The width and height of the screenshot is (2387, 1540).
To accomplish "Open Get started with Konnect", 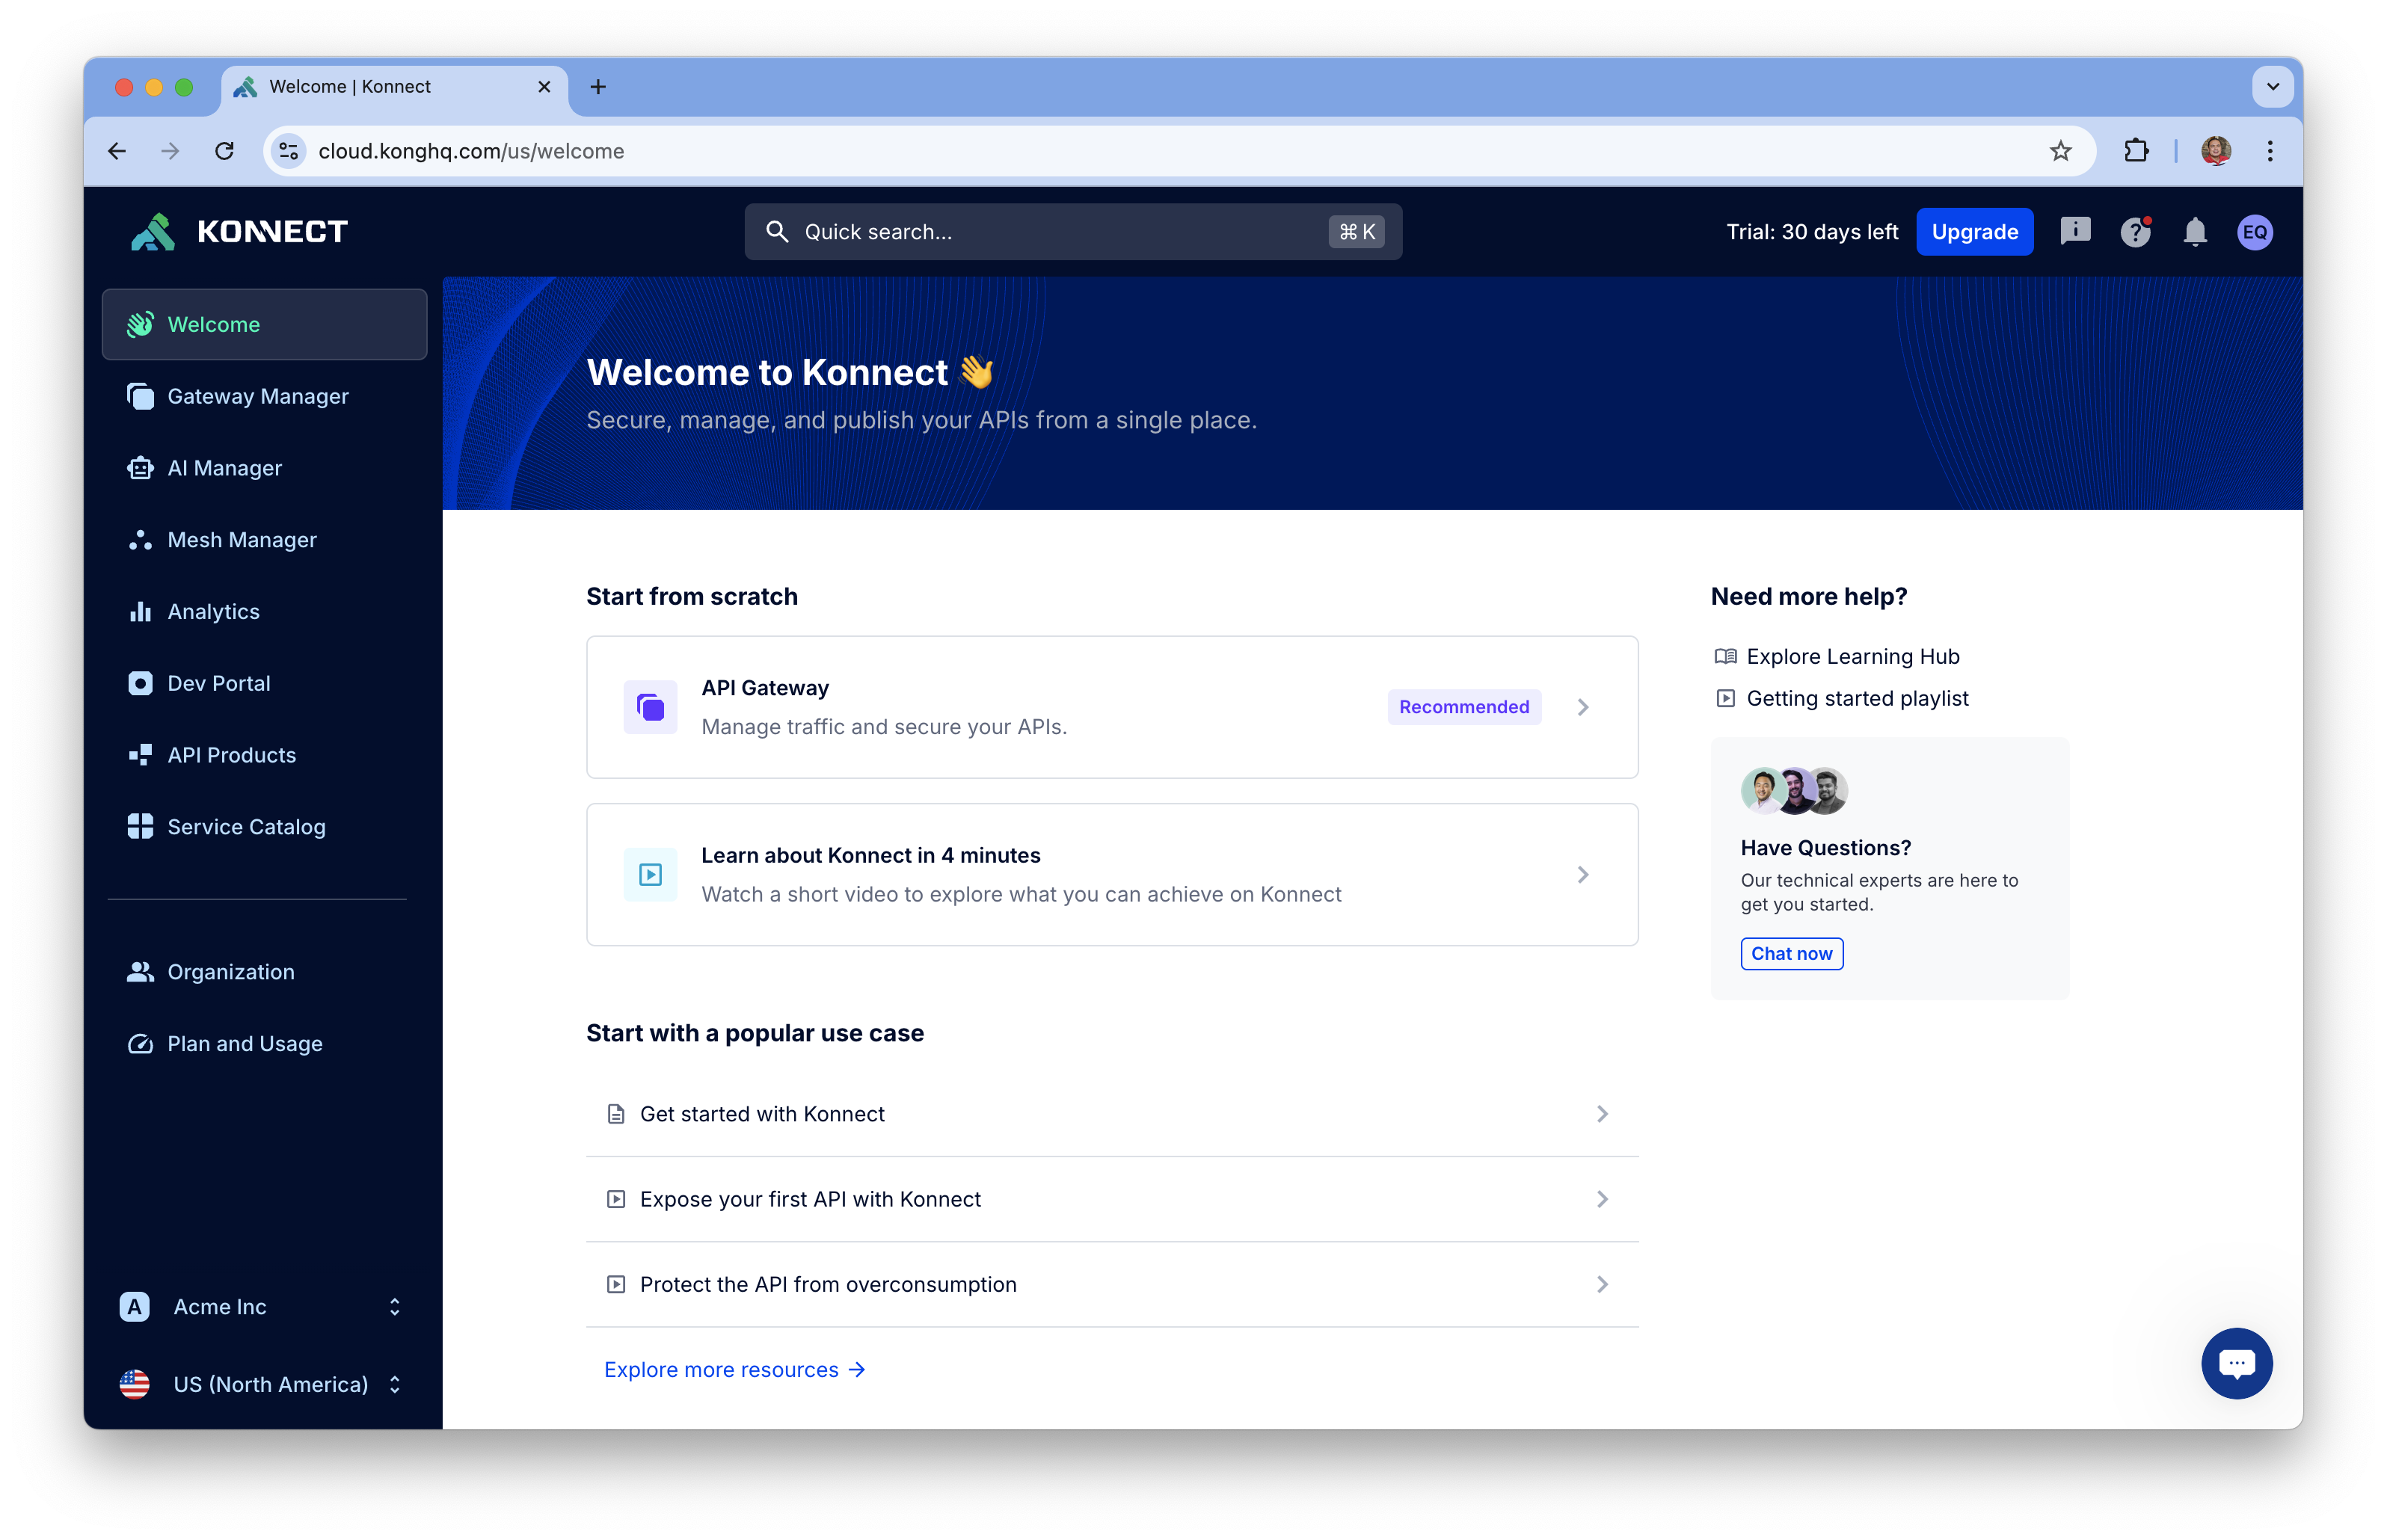I will coord(1112,1114).
